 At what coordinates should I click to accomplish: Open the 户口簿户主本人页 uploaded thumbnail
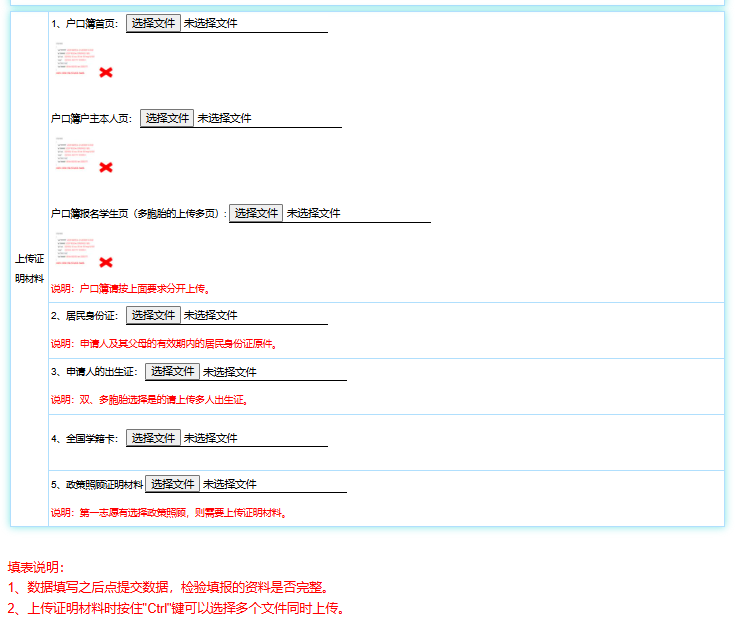click(x=75, y=153)
